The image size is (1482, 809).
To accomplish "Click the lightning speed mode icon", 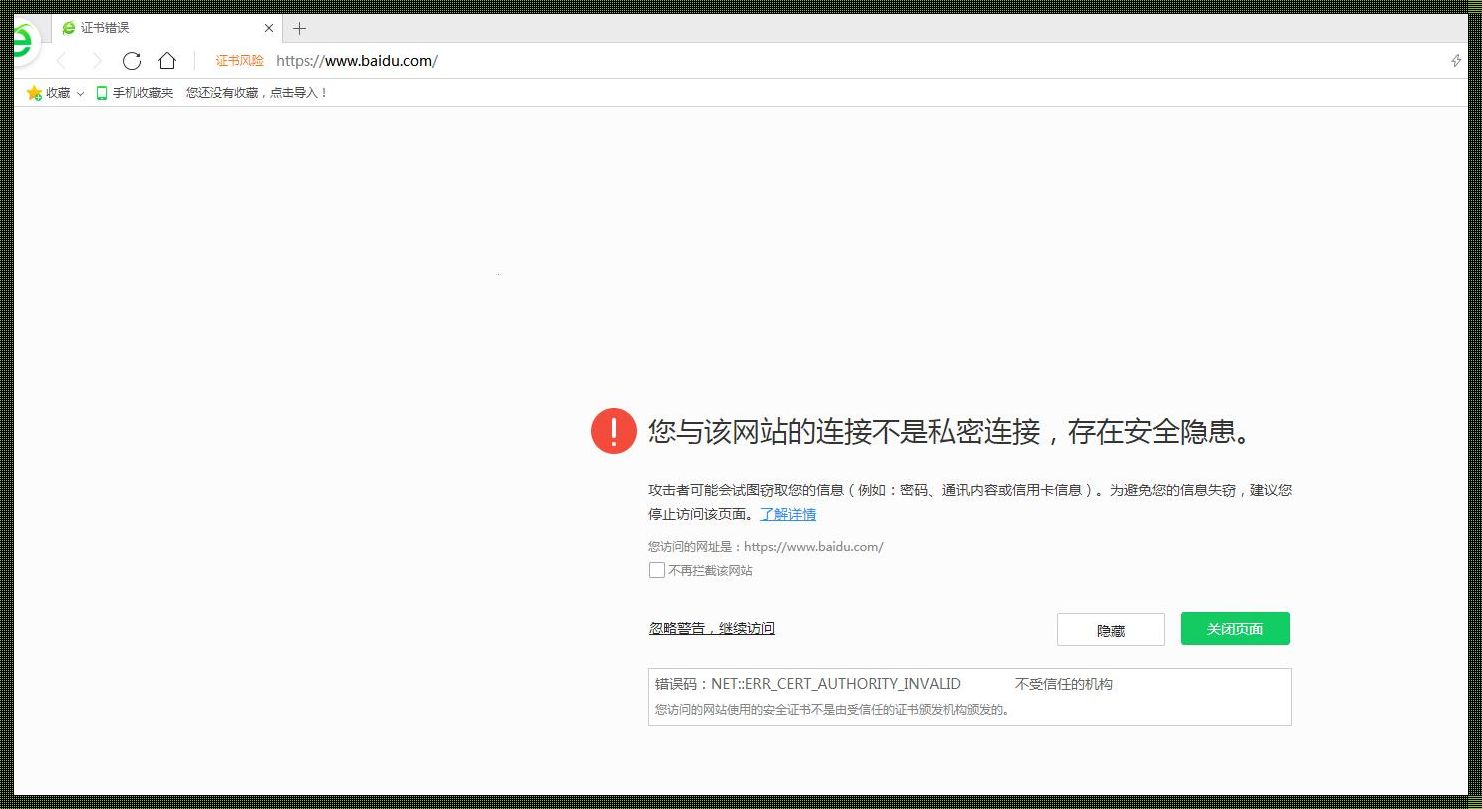I will (x=1456, y=61).
